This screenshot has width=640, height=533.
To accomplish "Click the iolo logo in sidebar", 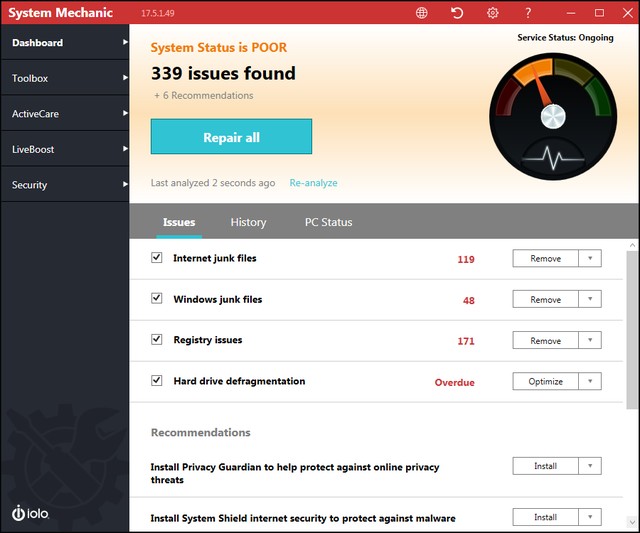I will [x=32, y=512].
